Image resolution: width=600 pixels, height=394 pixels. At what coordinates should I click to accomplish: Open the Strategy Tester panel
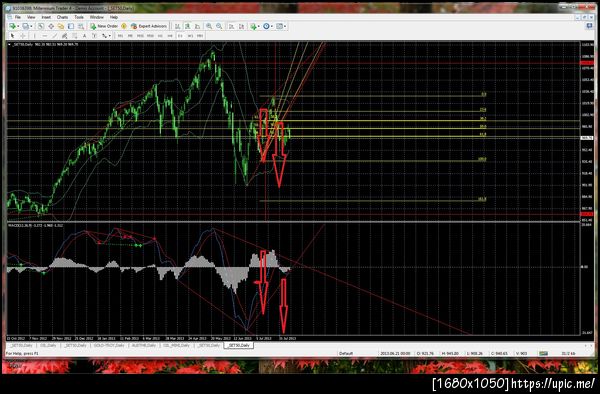click(81, 26)
